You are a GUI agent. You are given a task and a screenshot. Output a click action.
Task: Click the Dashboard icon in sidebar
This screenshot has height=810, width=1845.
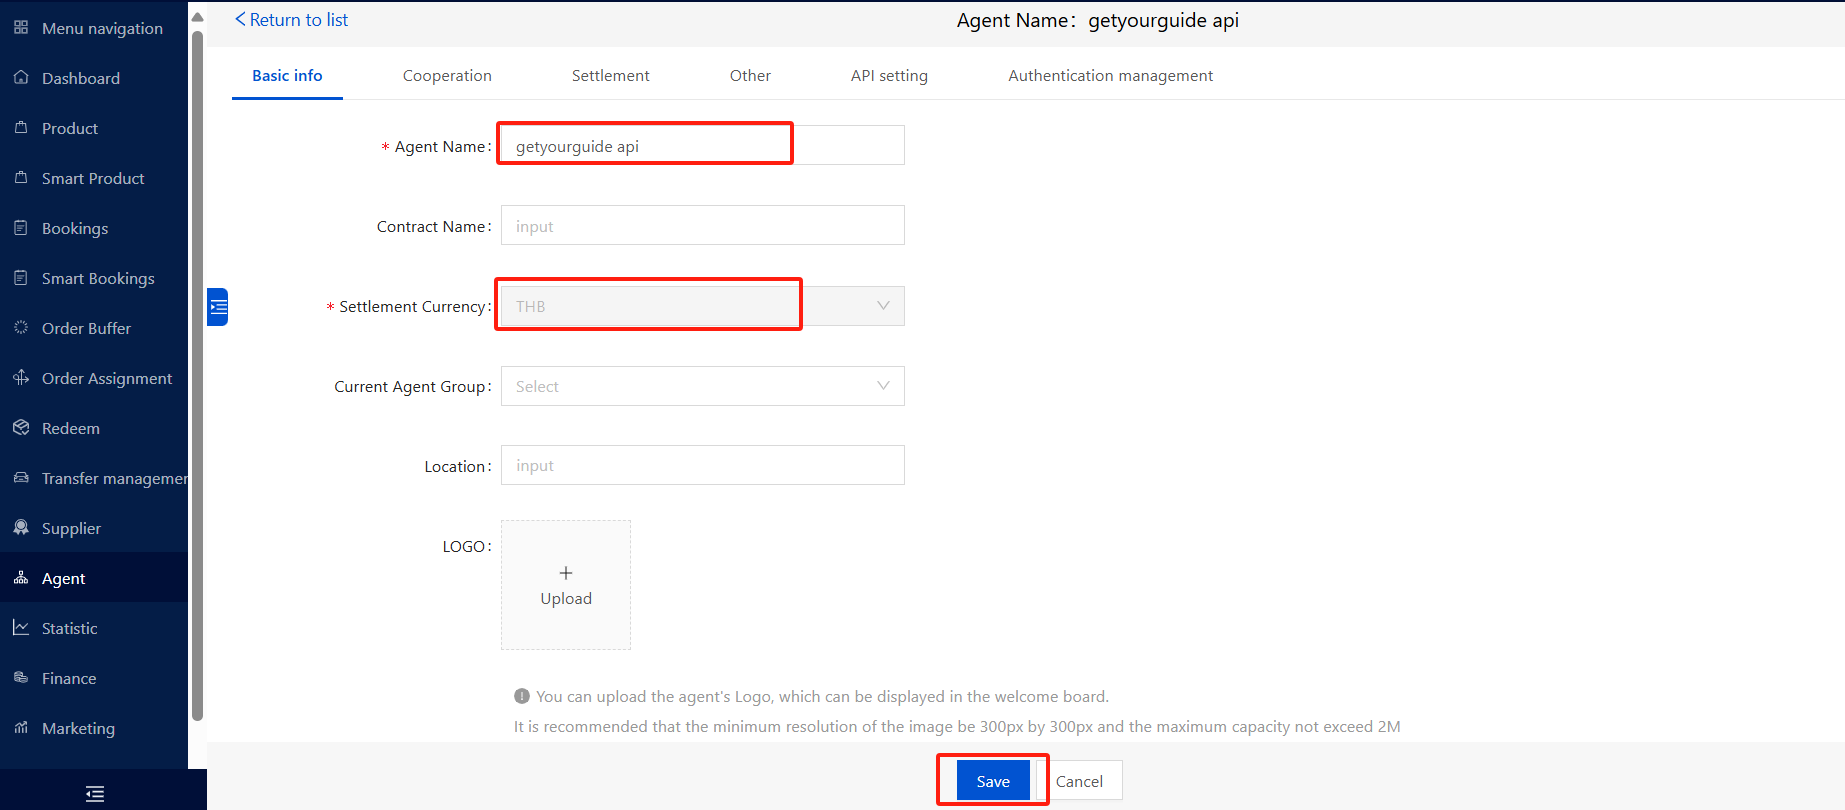pyautogui.click(x=21, y=78)
